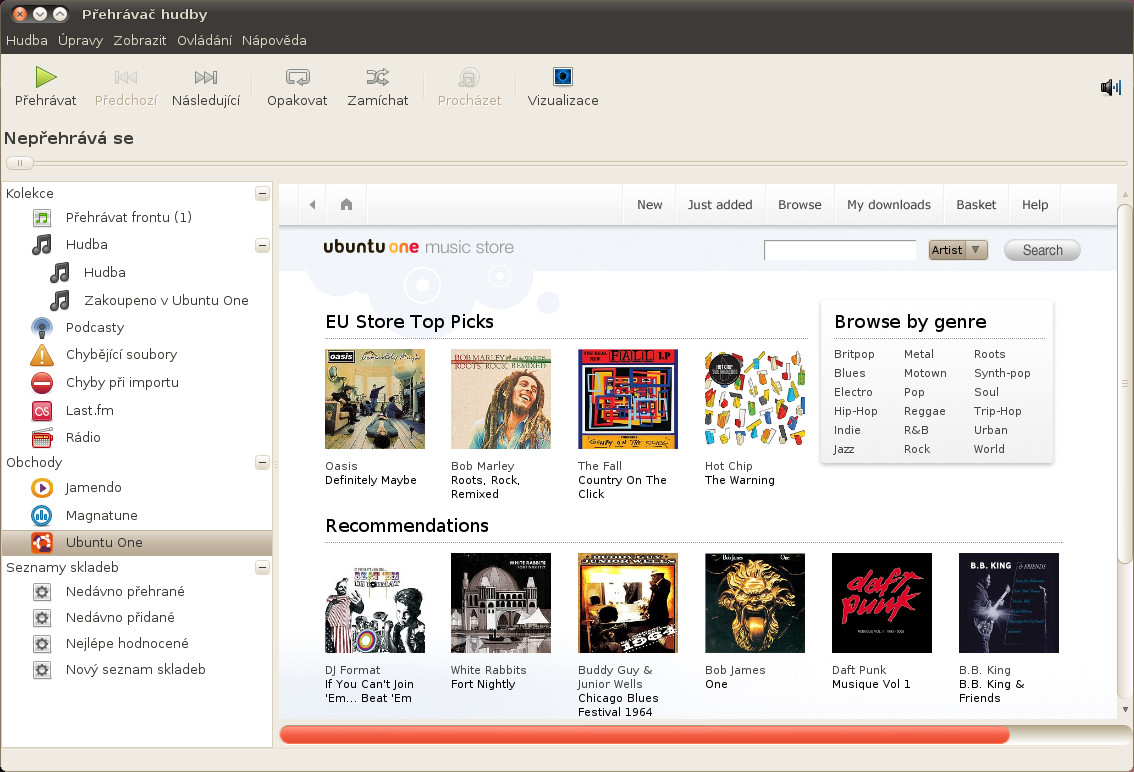
Task: Click the Rádio icon
Action: [42, 438]
